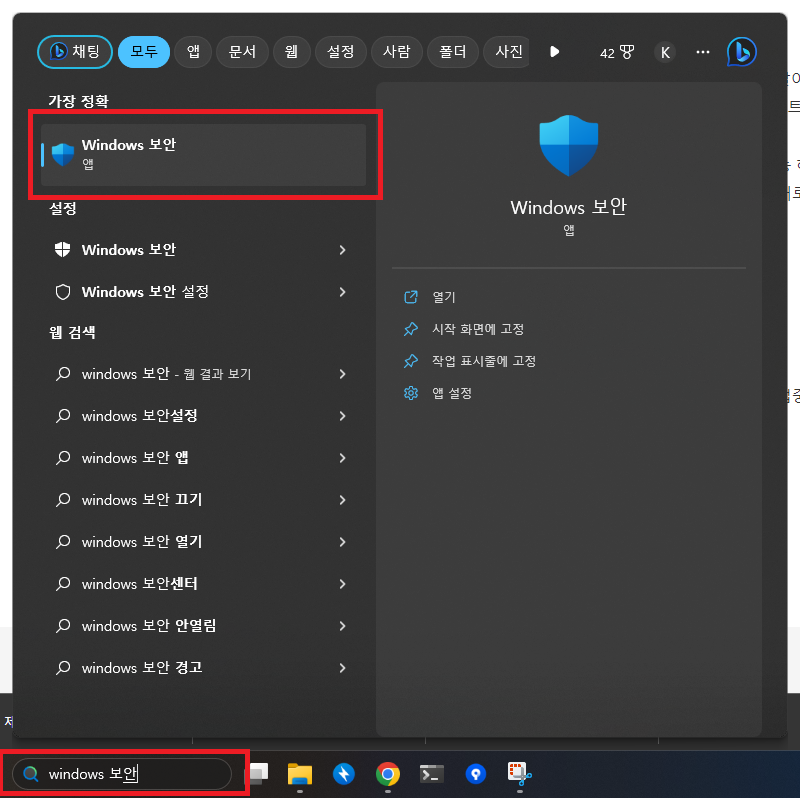
Task: Open the Bing chat icon in the top right
Action: [x=741, y=52]
